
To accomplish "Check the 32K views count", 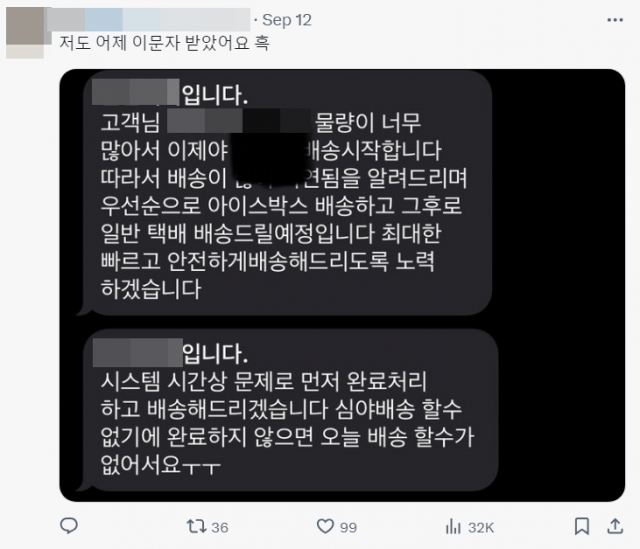I will click(x=481, y=527).
